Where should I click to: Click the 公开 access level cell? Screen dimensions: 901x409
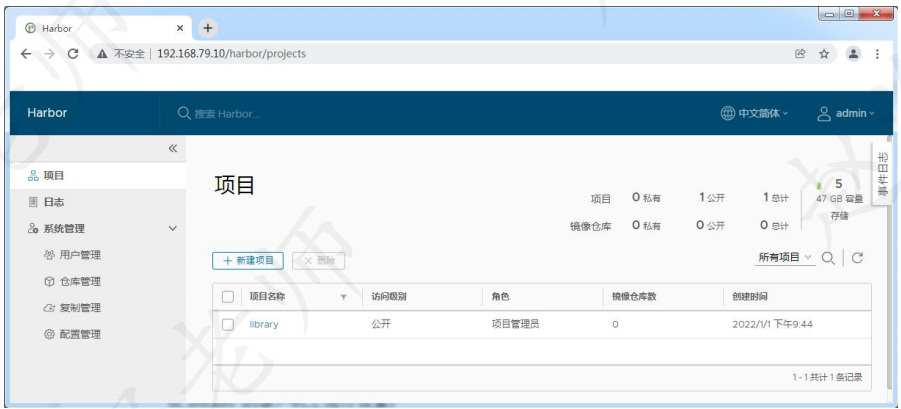click(381, 324)
